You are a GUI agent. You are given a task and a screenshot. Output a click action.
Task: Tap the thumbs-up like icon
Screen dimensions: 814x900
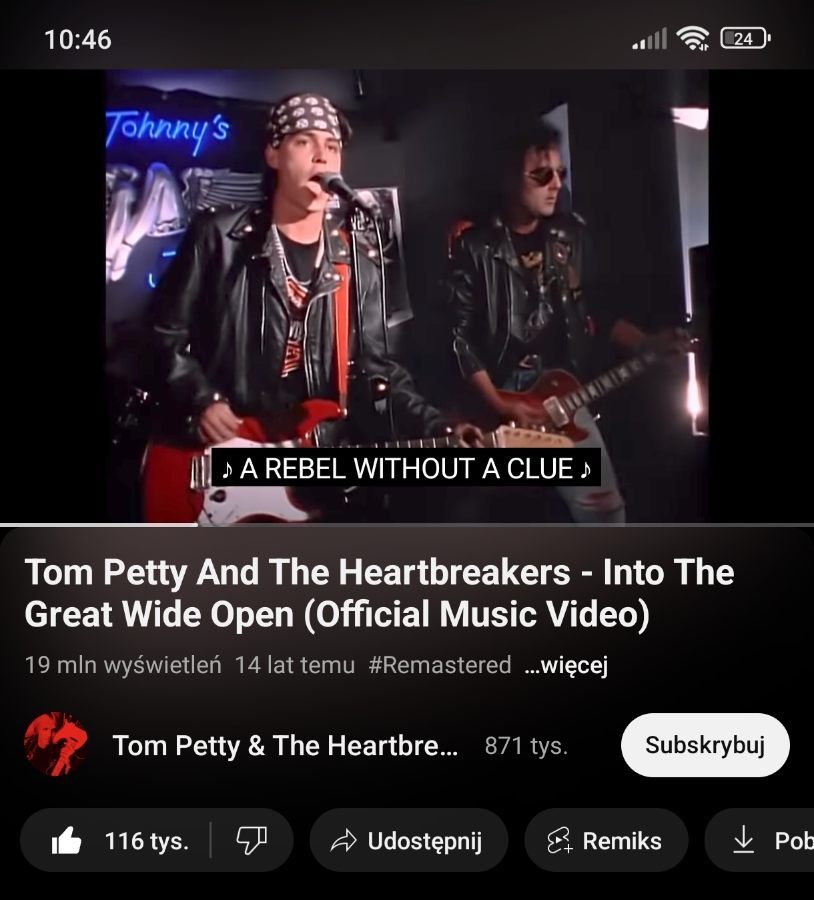click(x=67, y=841)
